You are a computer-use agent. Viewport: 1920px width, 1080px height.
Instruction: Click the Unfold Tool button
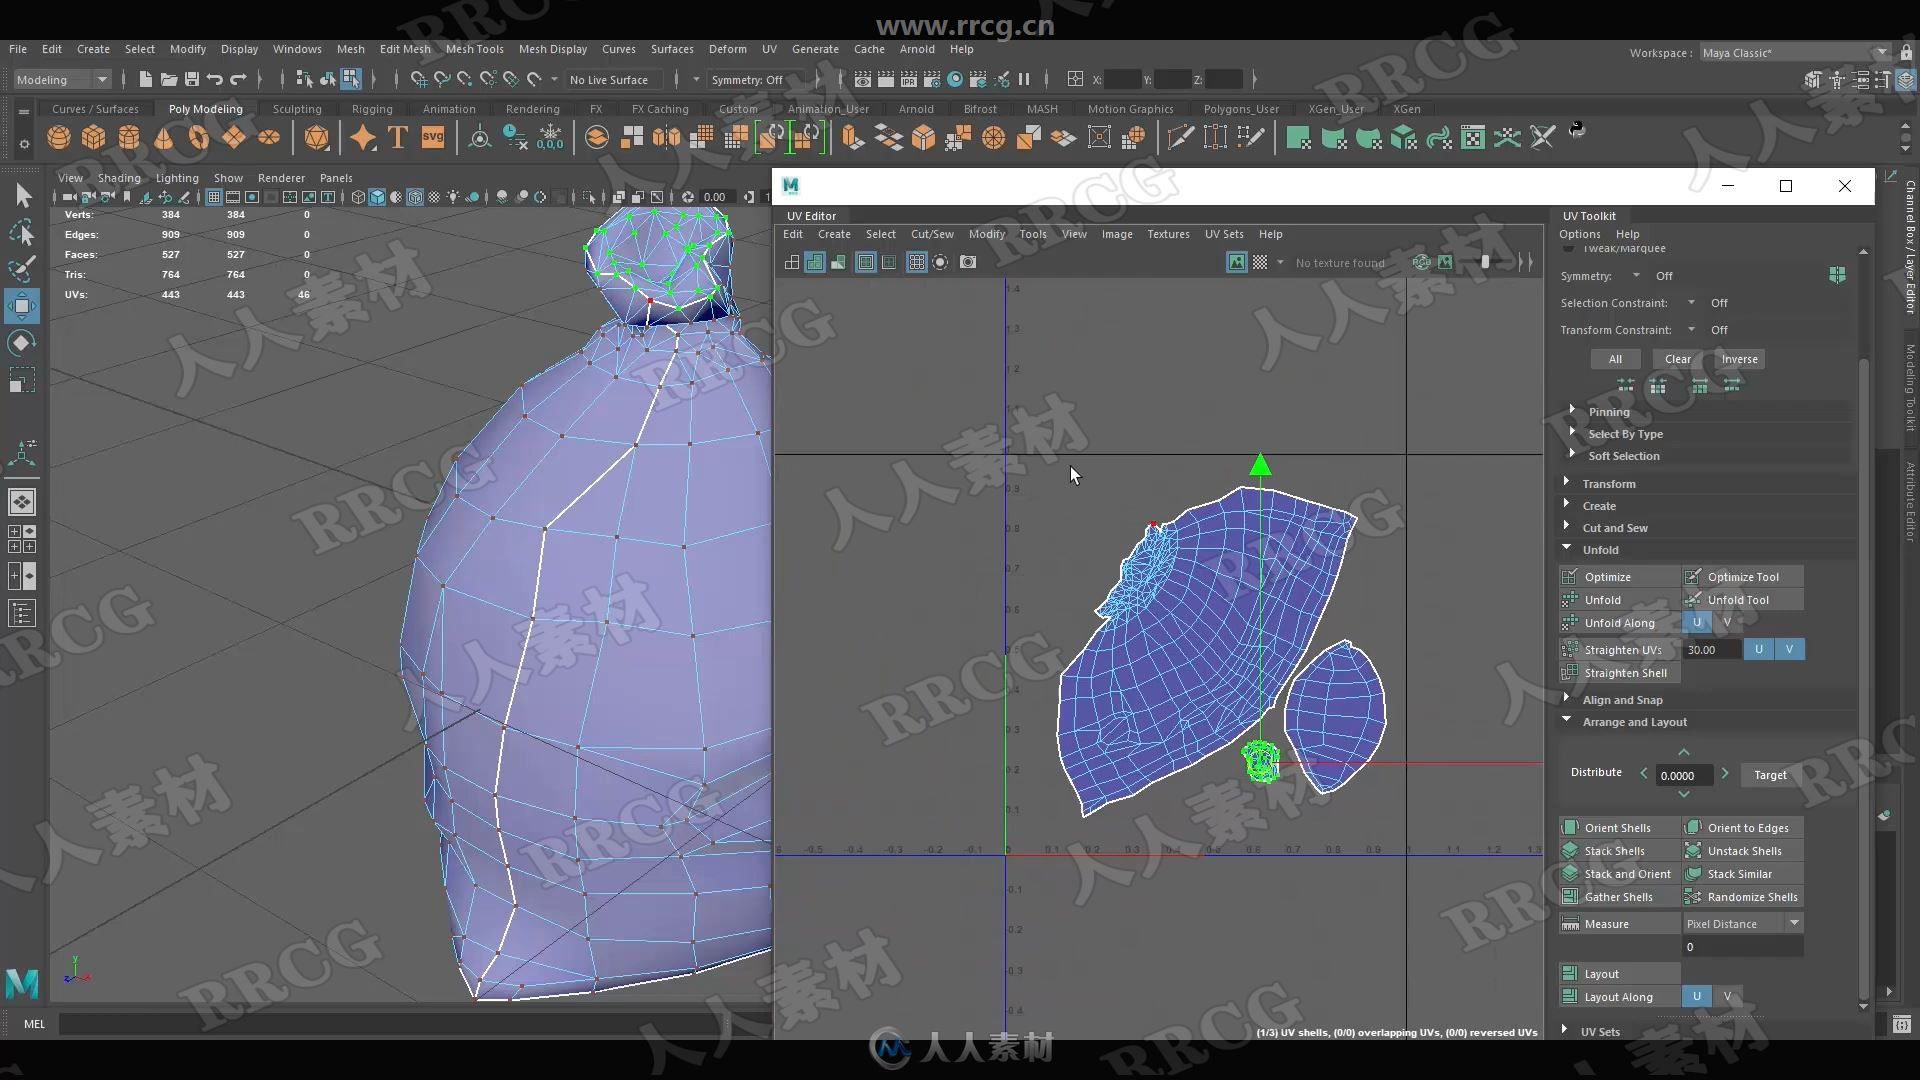click(1738, 599)
